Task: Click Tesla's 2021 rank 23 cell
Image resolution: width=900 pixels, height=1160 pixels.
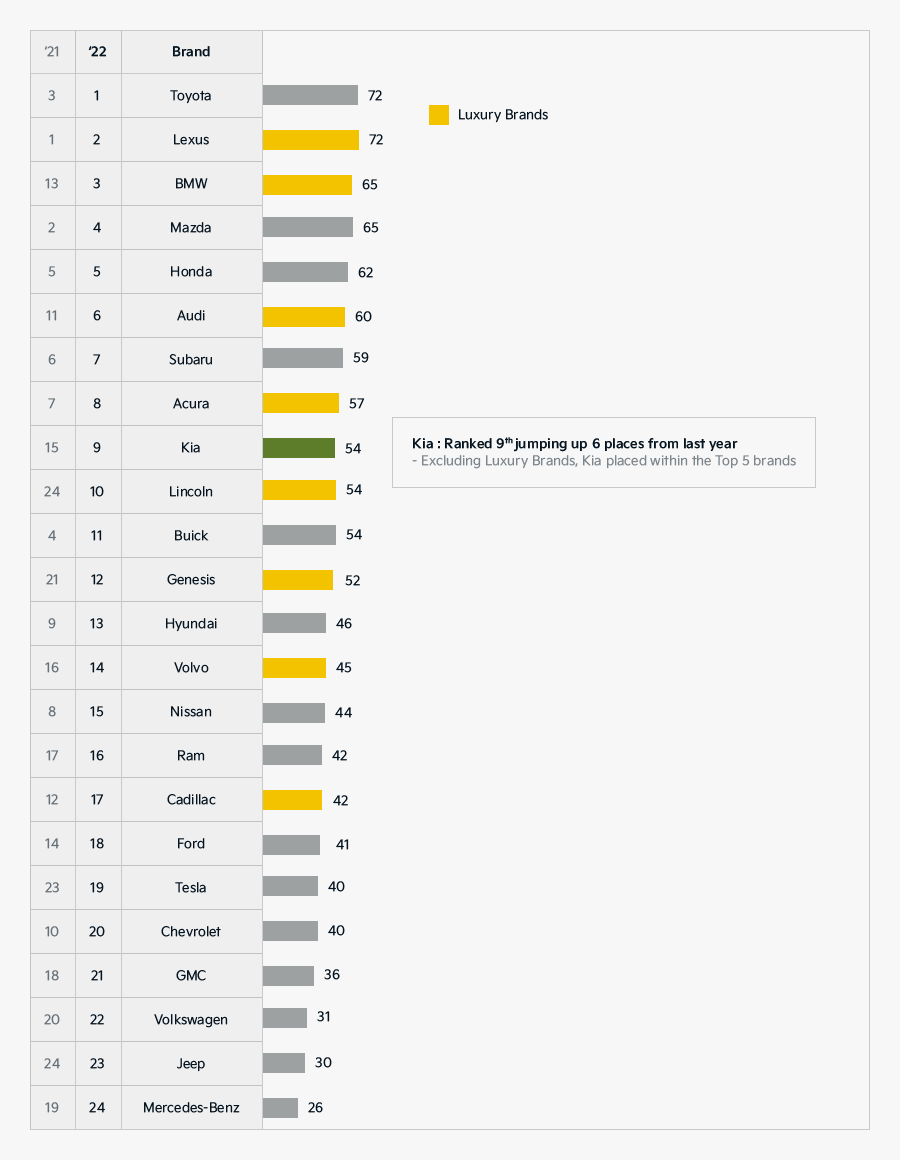Action: pos(52,888)
